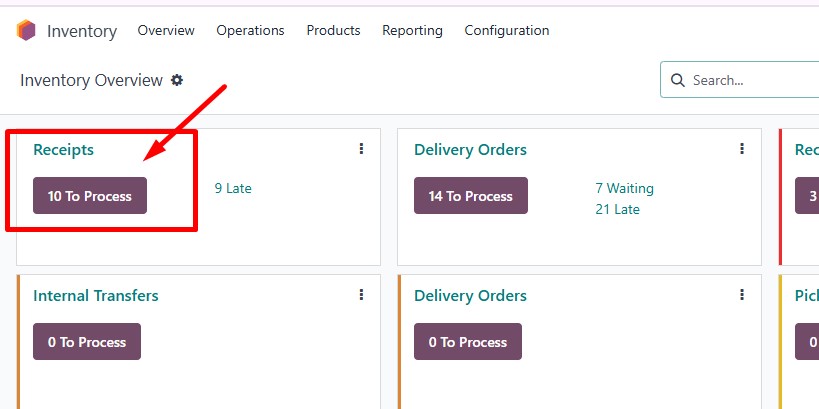Click the 14 To Process button

pos(471,195)
